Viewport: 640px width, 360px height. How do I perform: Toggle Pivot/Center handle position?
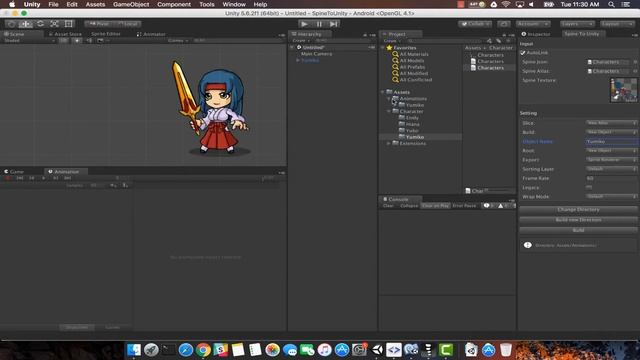99,24
